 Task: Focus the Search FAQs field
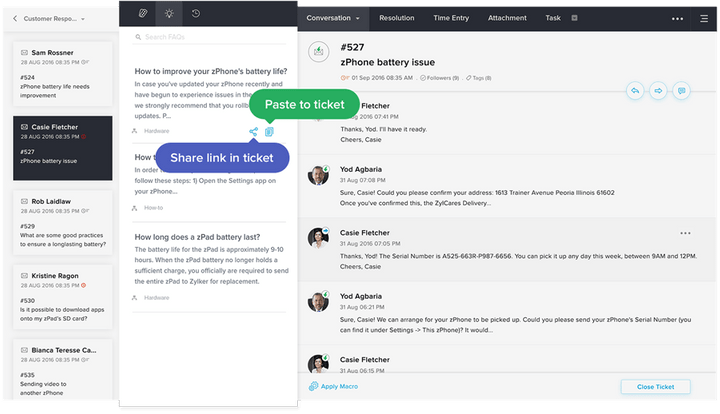point(209,37)
